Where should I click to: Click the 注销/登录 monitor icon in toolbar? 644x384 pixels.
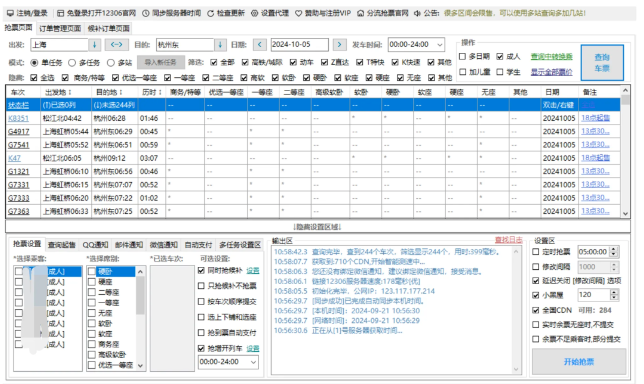(10, 13)
